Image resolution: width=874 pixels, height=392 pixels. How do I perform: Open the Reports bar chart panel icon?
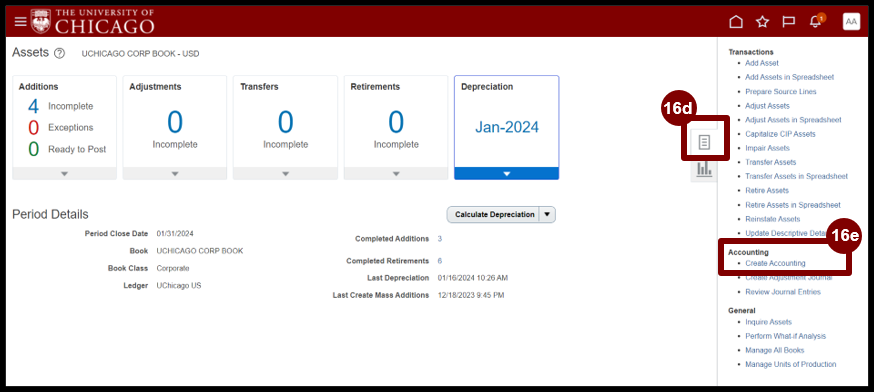pyautogui.click(x=705, y=169)
